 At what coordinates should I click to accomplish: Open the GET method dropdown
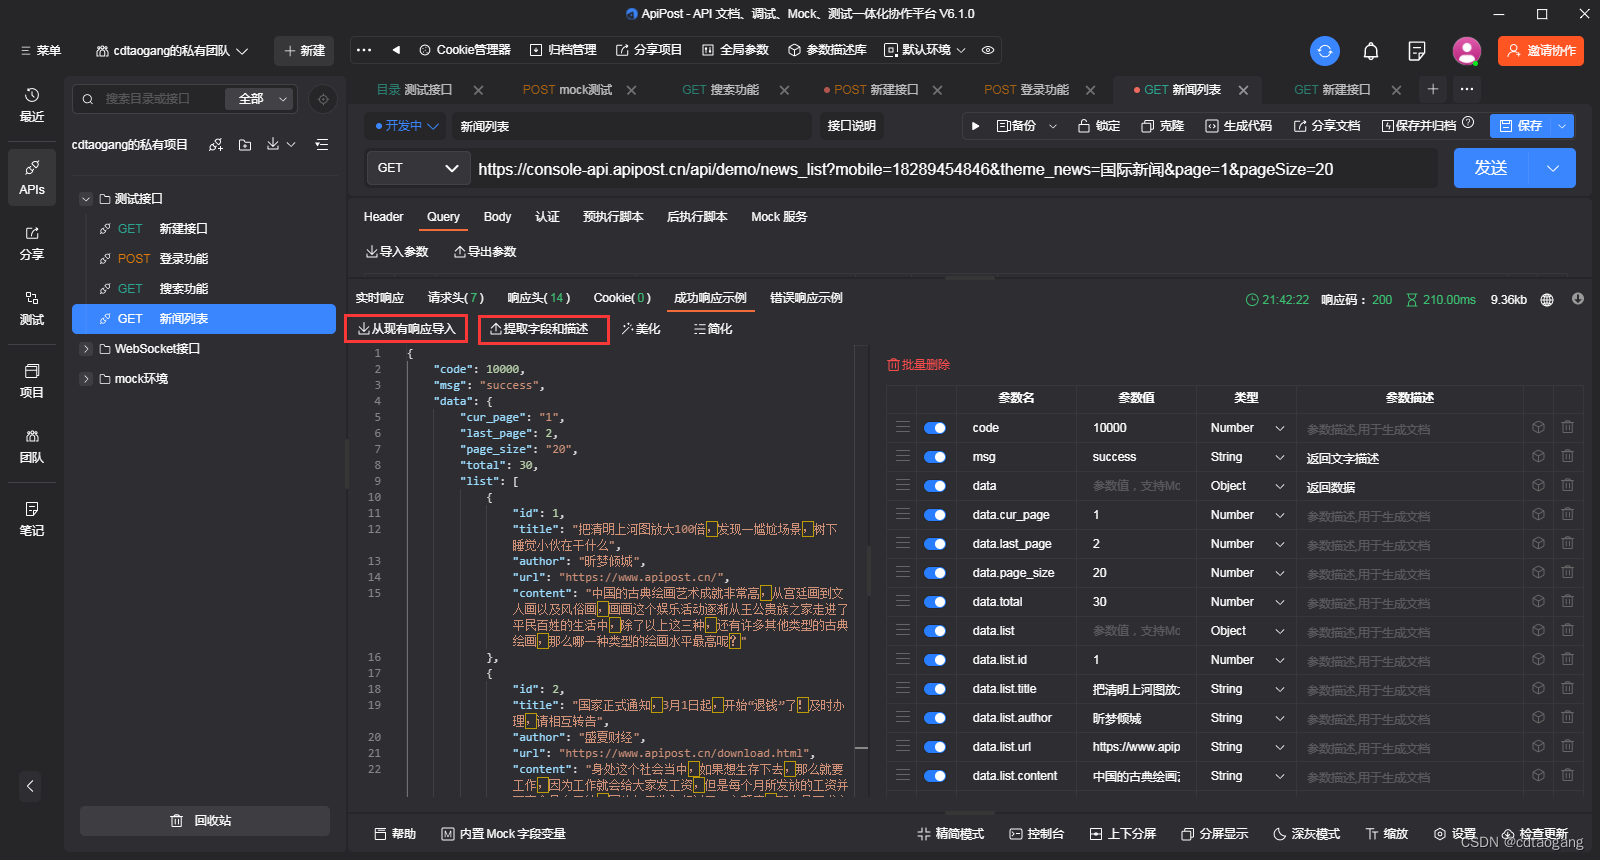pos(418,168)
